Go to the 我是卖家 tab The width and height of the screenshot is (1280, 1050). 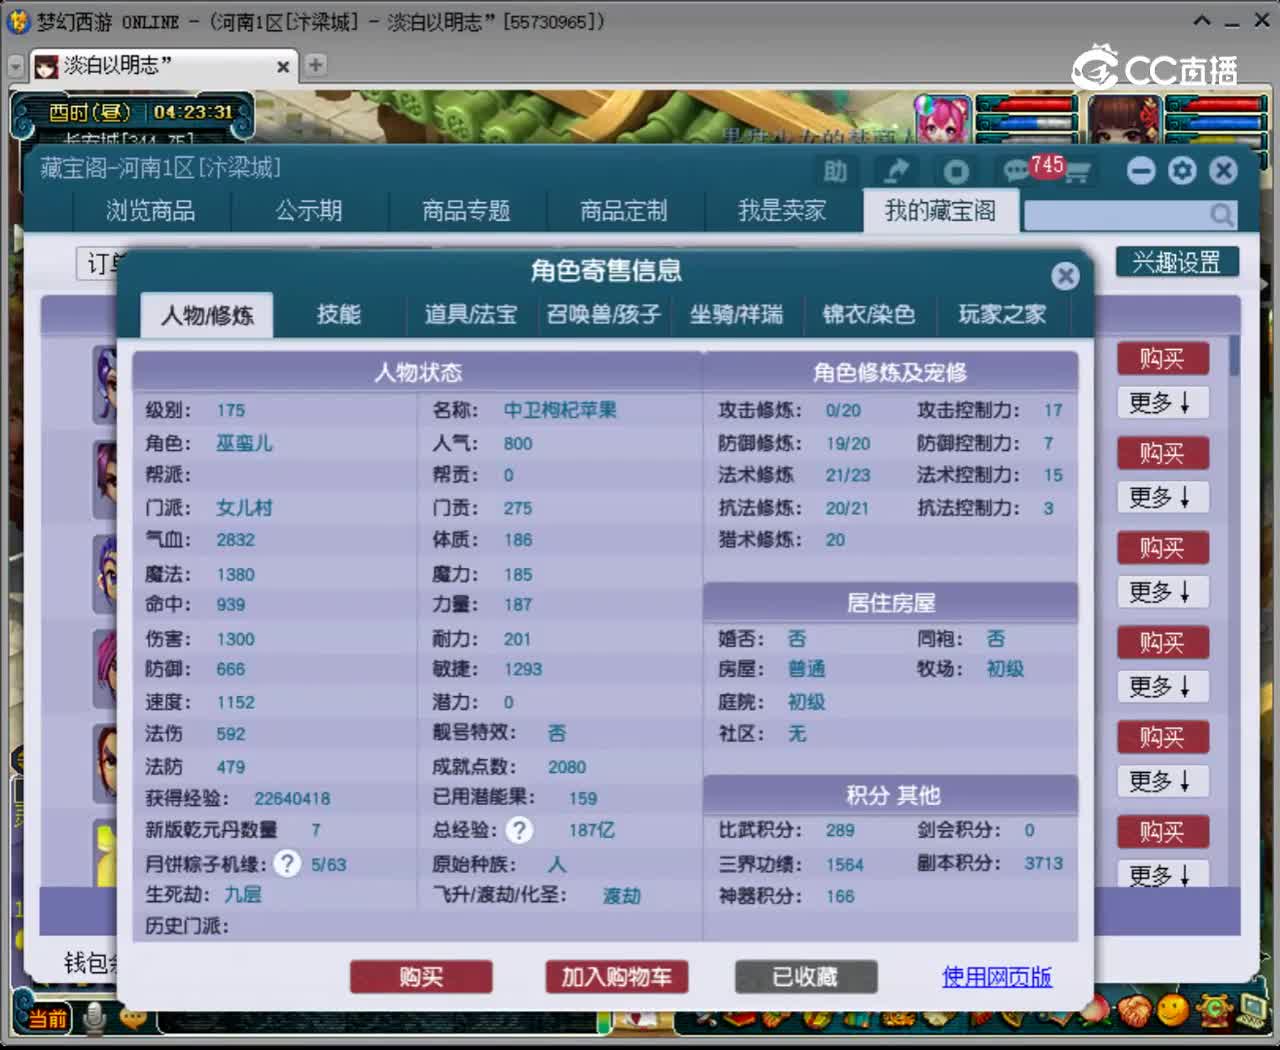[x=783, y=211]
